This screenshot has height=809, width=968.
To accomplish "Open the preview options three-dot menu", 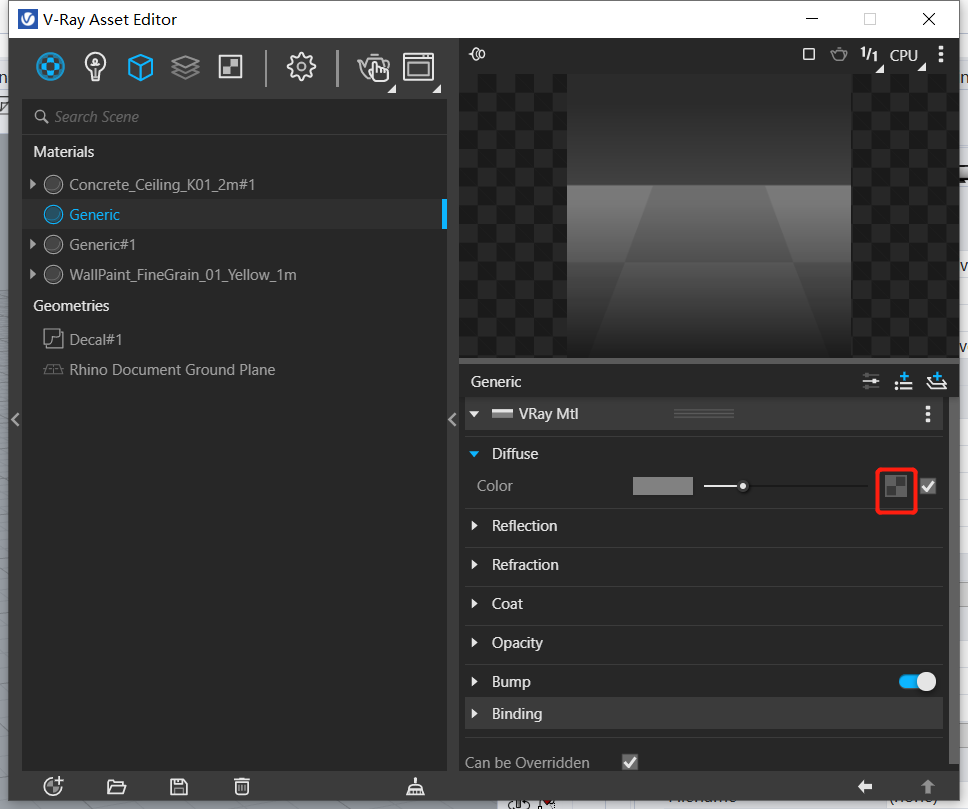I will point(941,54).
